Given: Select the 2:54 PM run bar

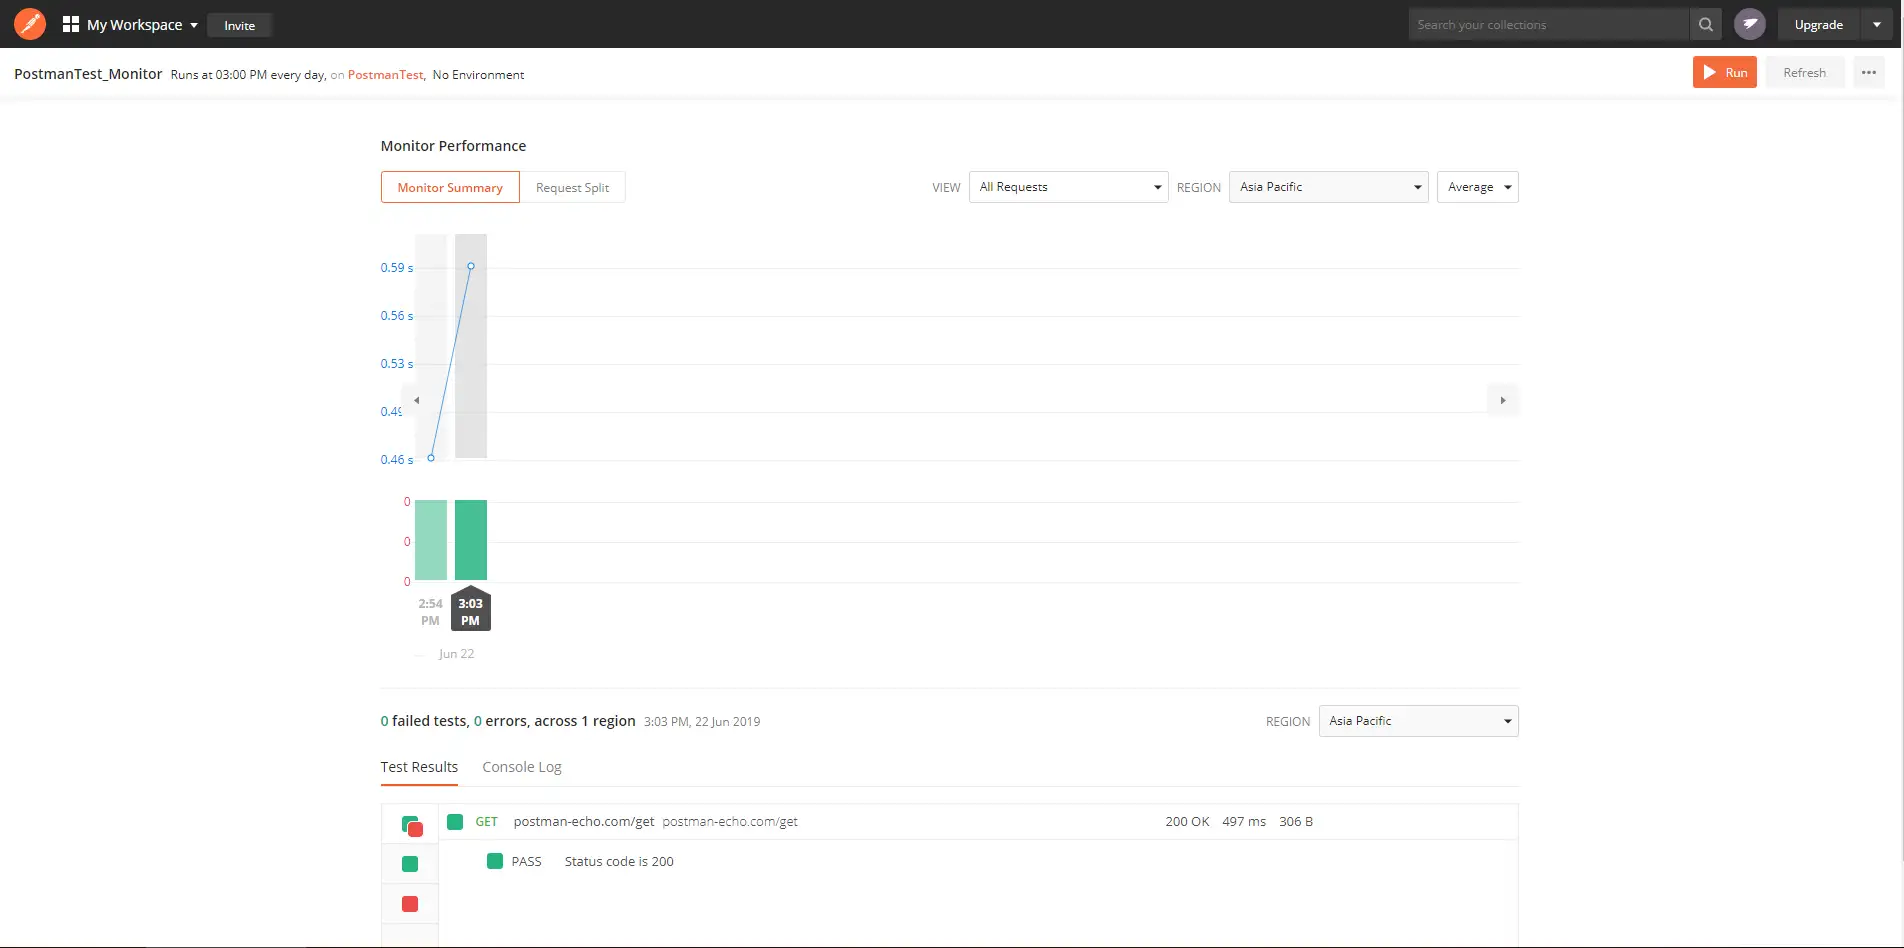Looking at the screenshot, I should pyautogui.click(x=431, y=540).
